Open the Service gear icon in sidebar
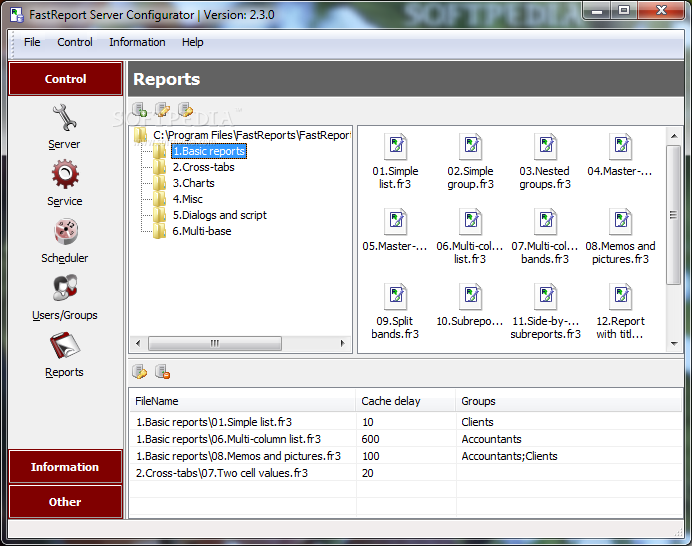The height and width of the screenshot is (546, 692). click(x=65, y=174)
